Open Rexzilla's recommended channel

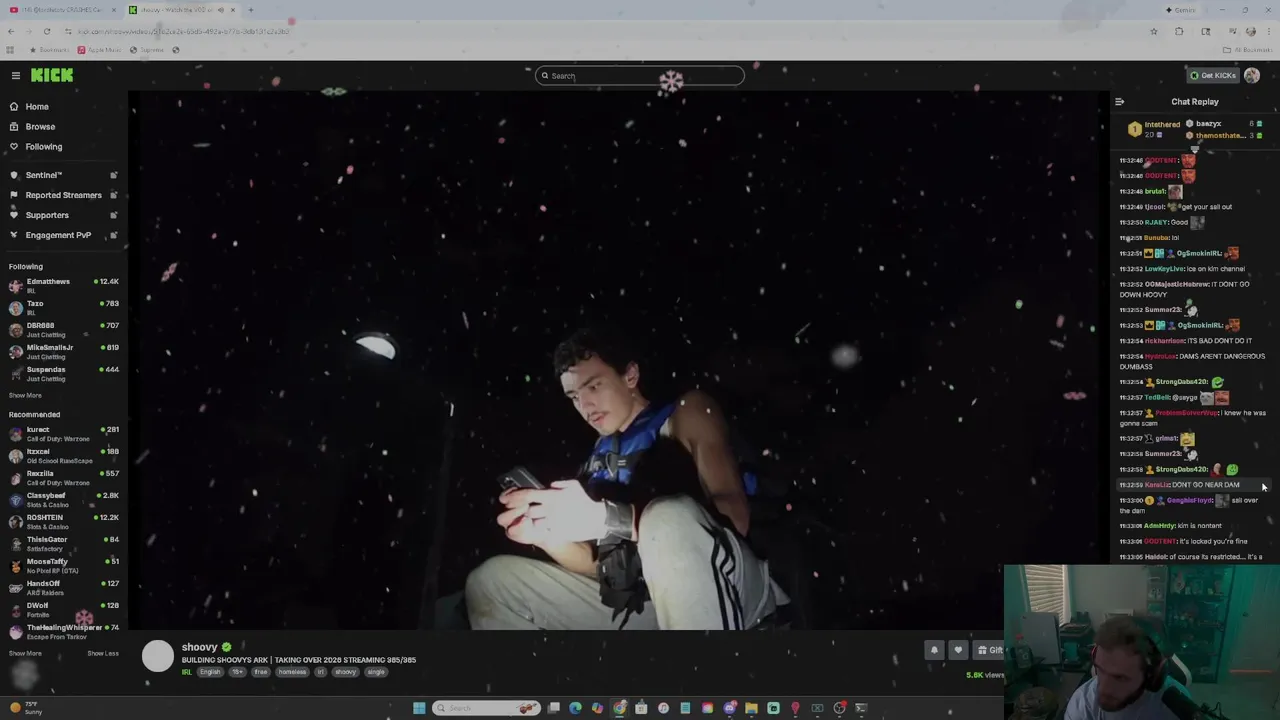64,477
